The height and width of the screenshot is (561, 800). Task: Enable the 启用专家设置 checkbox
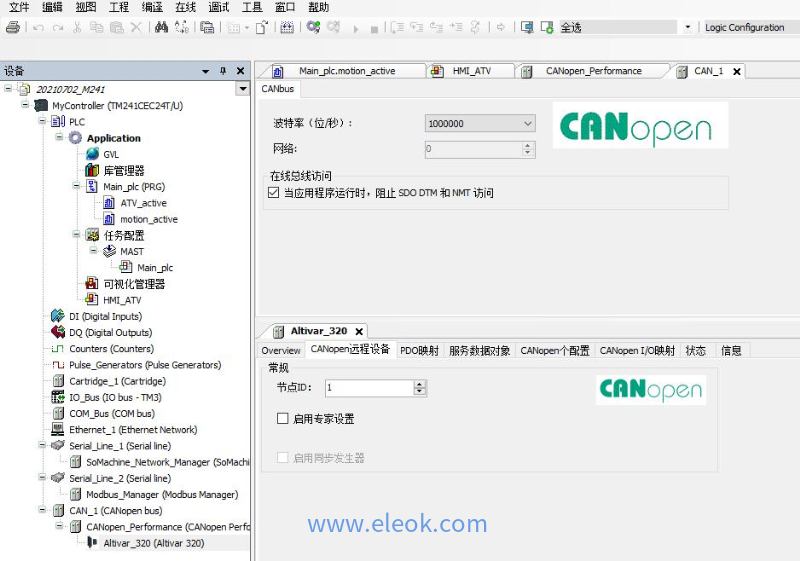pos(283,418)
